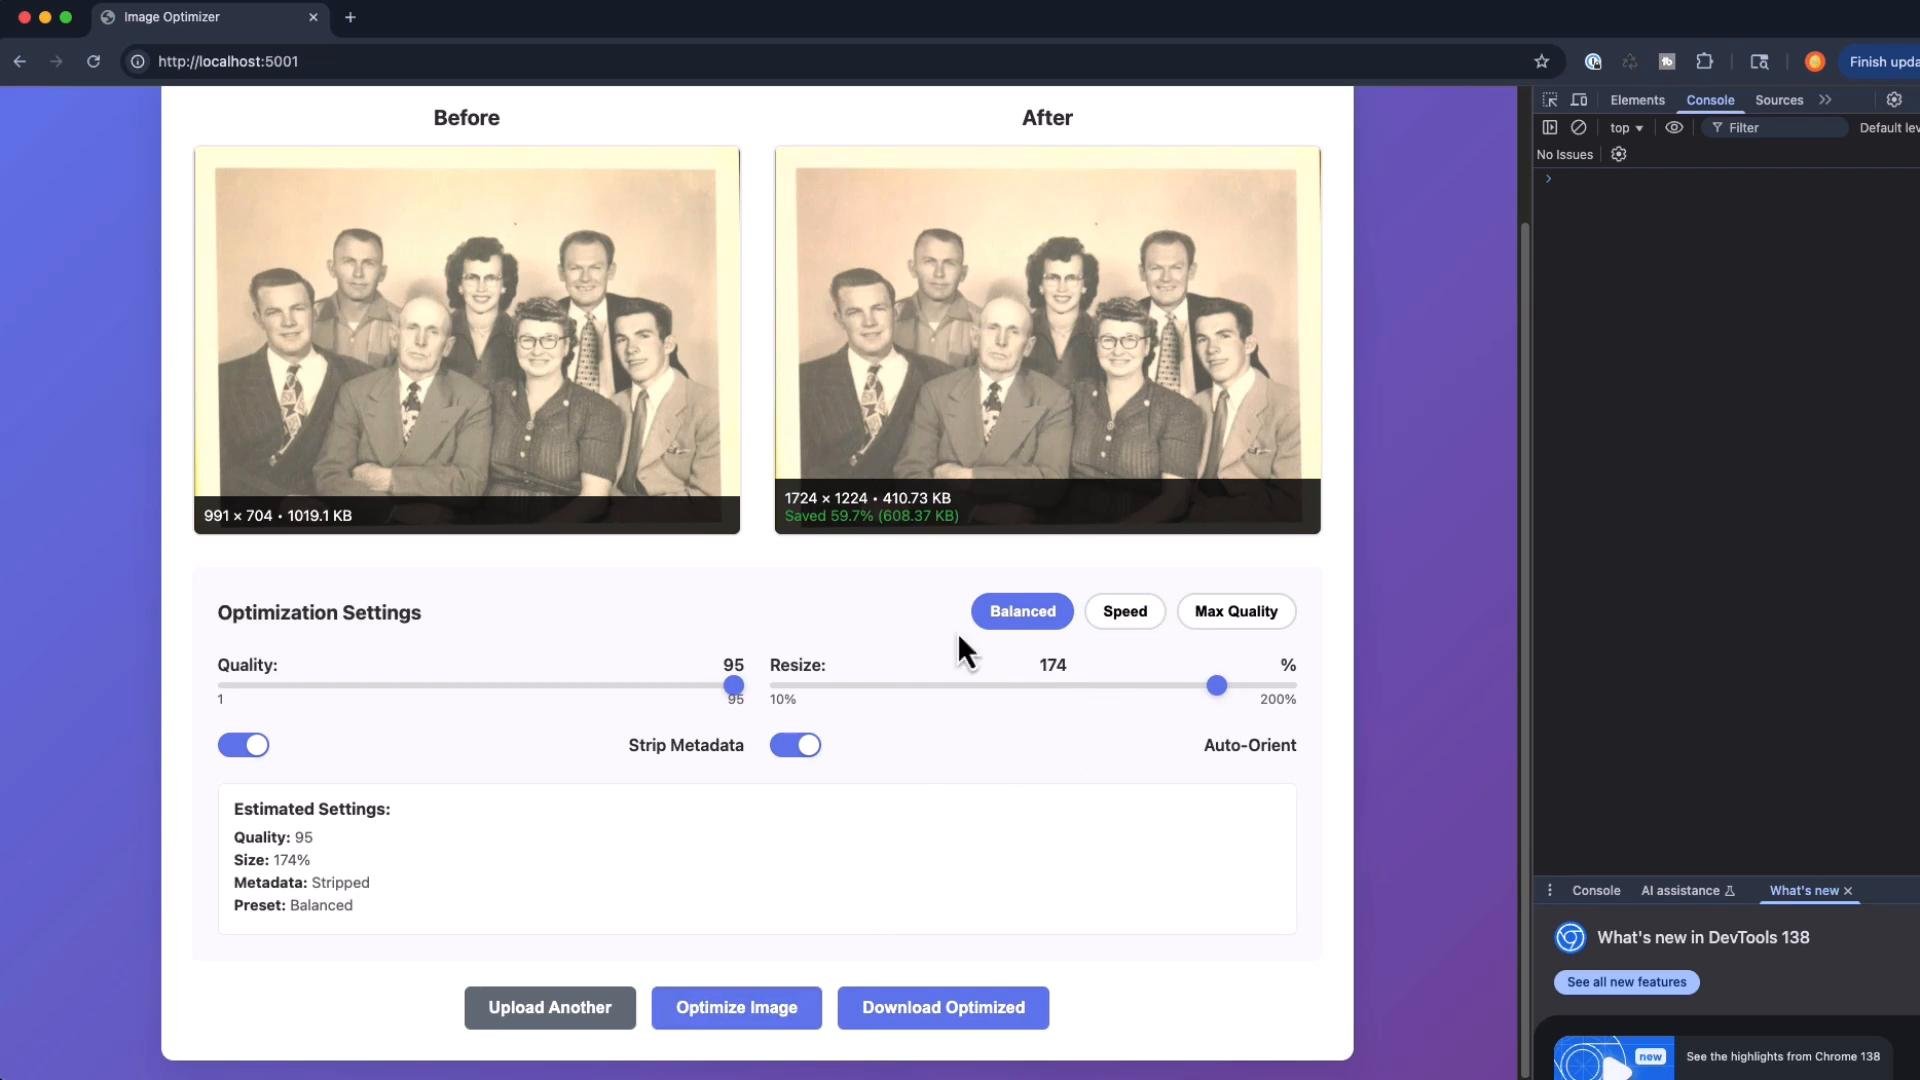Screen dimensions: 1920x1080
Task: Create a live expression with the eye icon
Action: [1673, 128]
